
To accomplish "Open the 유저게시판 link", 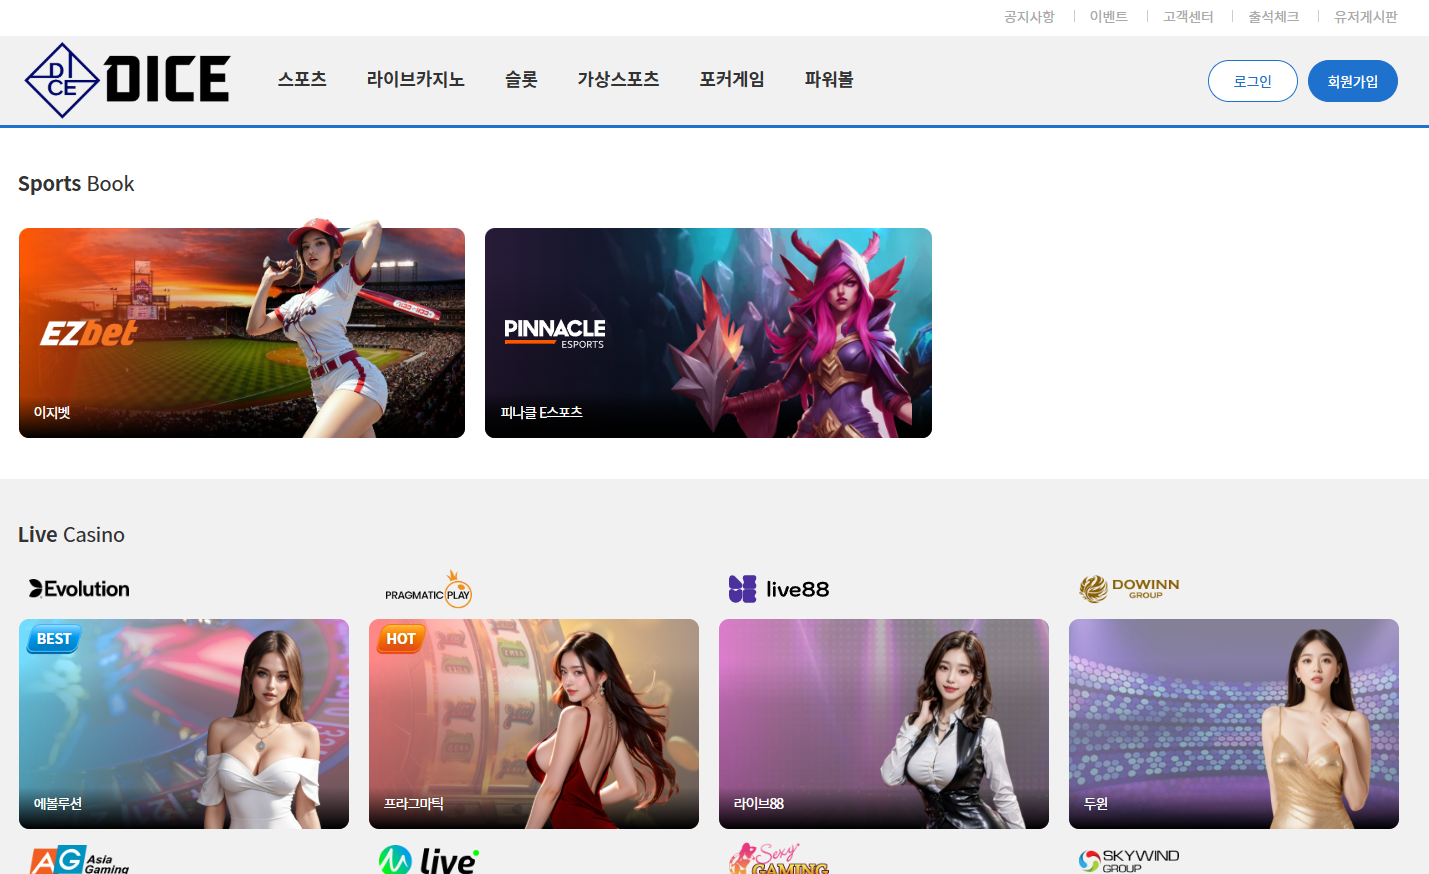I will (1366, 17).
